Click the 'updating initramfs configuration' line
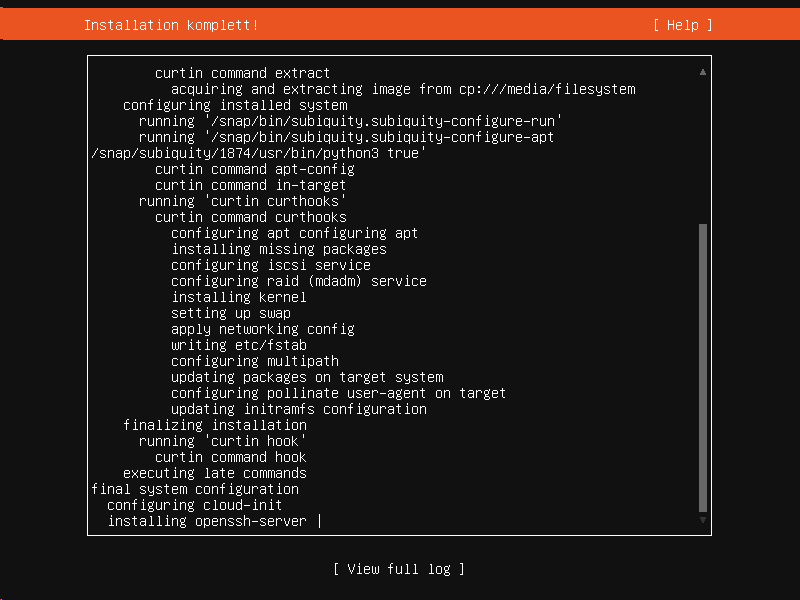 pyautogui.click(x=299, y=409)
